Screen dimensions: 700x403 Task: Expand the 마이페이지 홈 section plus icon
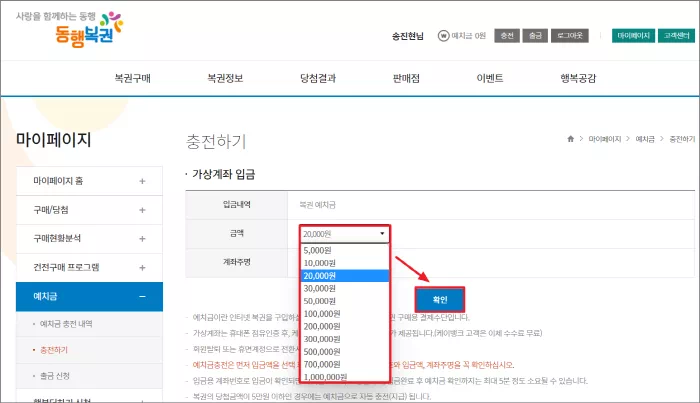click(142, 181)
